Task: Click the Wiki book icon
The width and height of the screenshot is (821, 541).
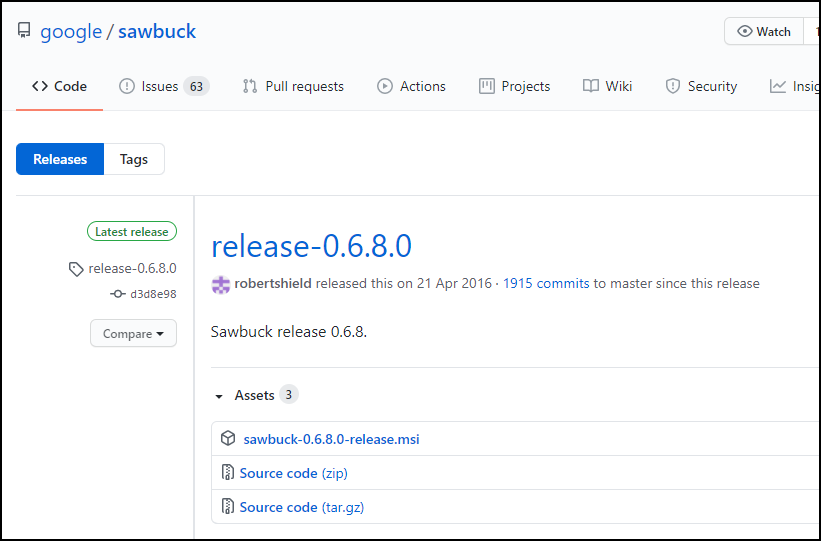Action: click(591, 86)
